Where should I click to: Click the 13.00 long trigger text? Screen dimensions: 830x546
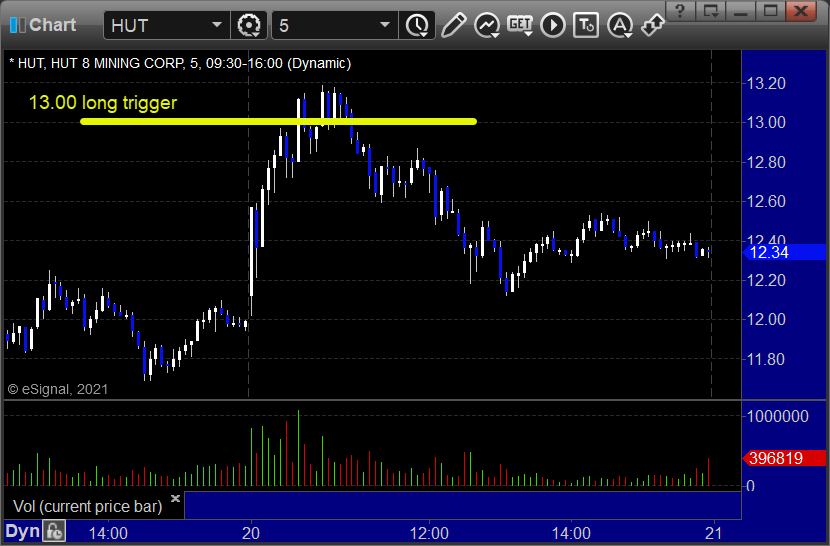pyautogui.click(x=103, y=103)
